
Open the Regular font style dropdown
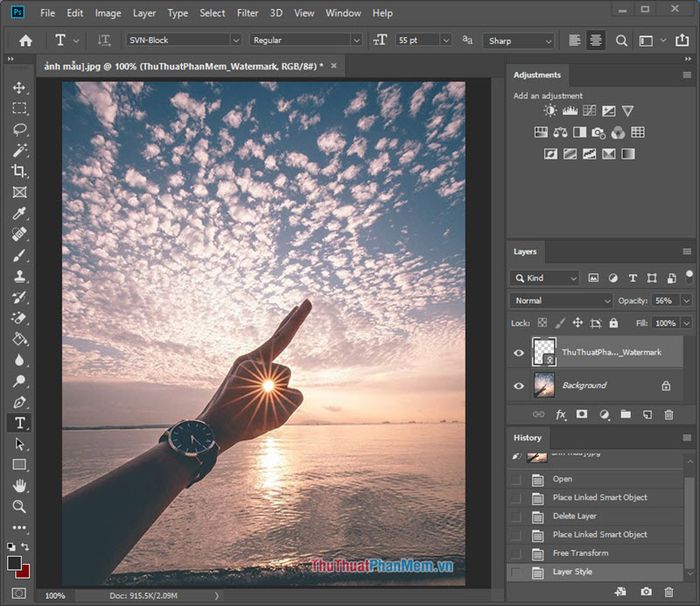click(x=356, y=41)
